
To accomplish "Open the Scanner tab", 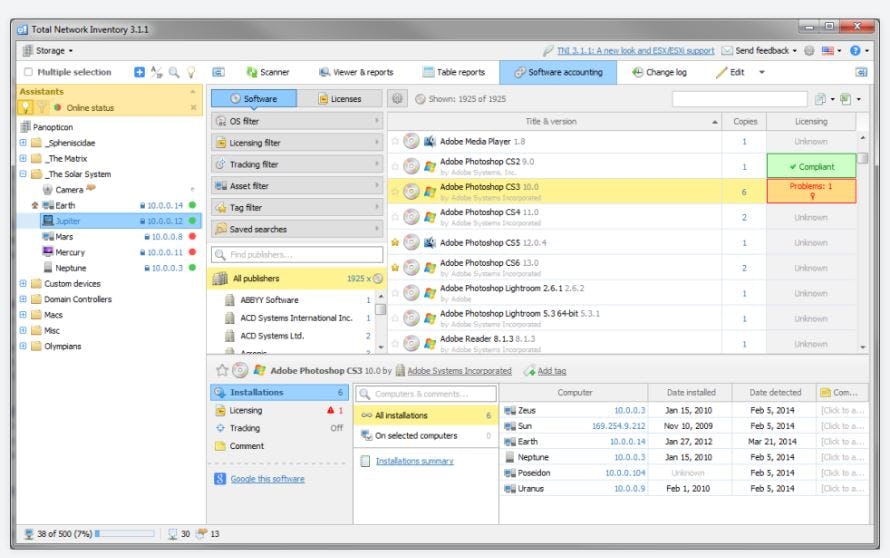I will pyautogui.click(x=268, y=72).
